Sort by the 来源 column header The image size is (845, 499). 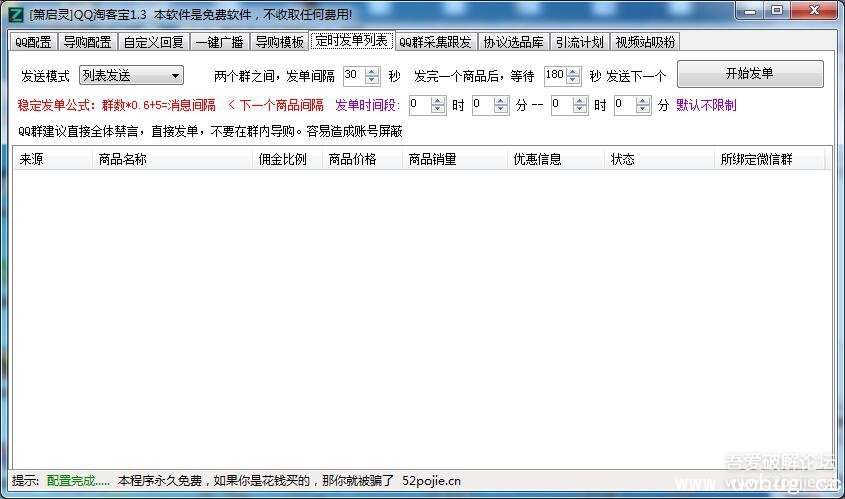click(x=53, y=159)
